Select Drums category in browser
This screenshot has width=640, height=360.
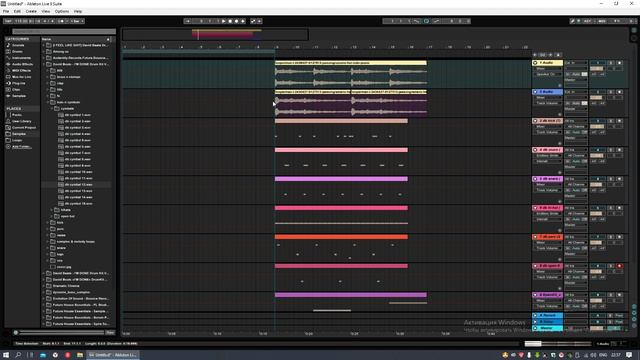[x=18, y=51]
